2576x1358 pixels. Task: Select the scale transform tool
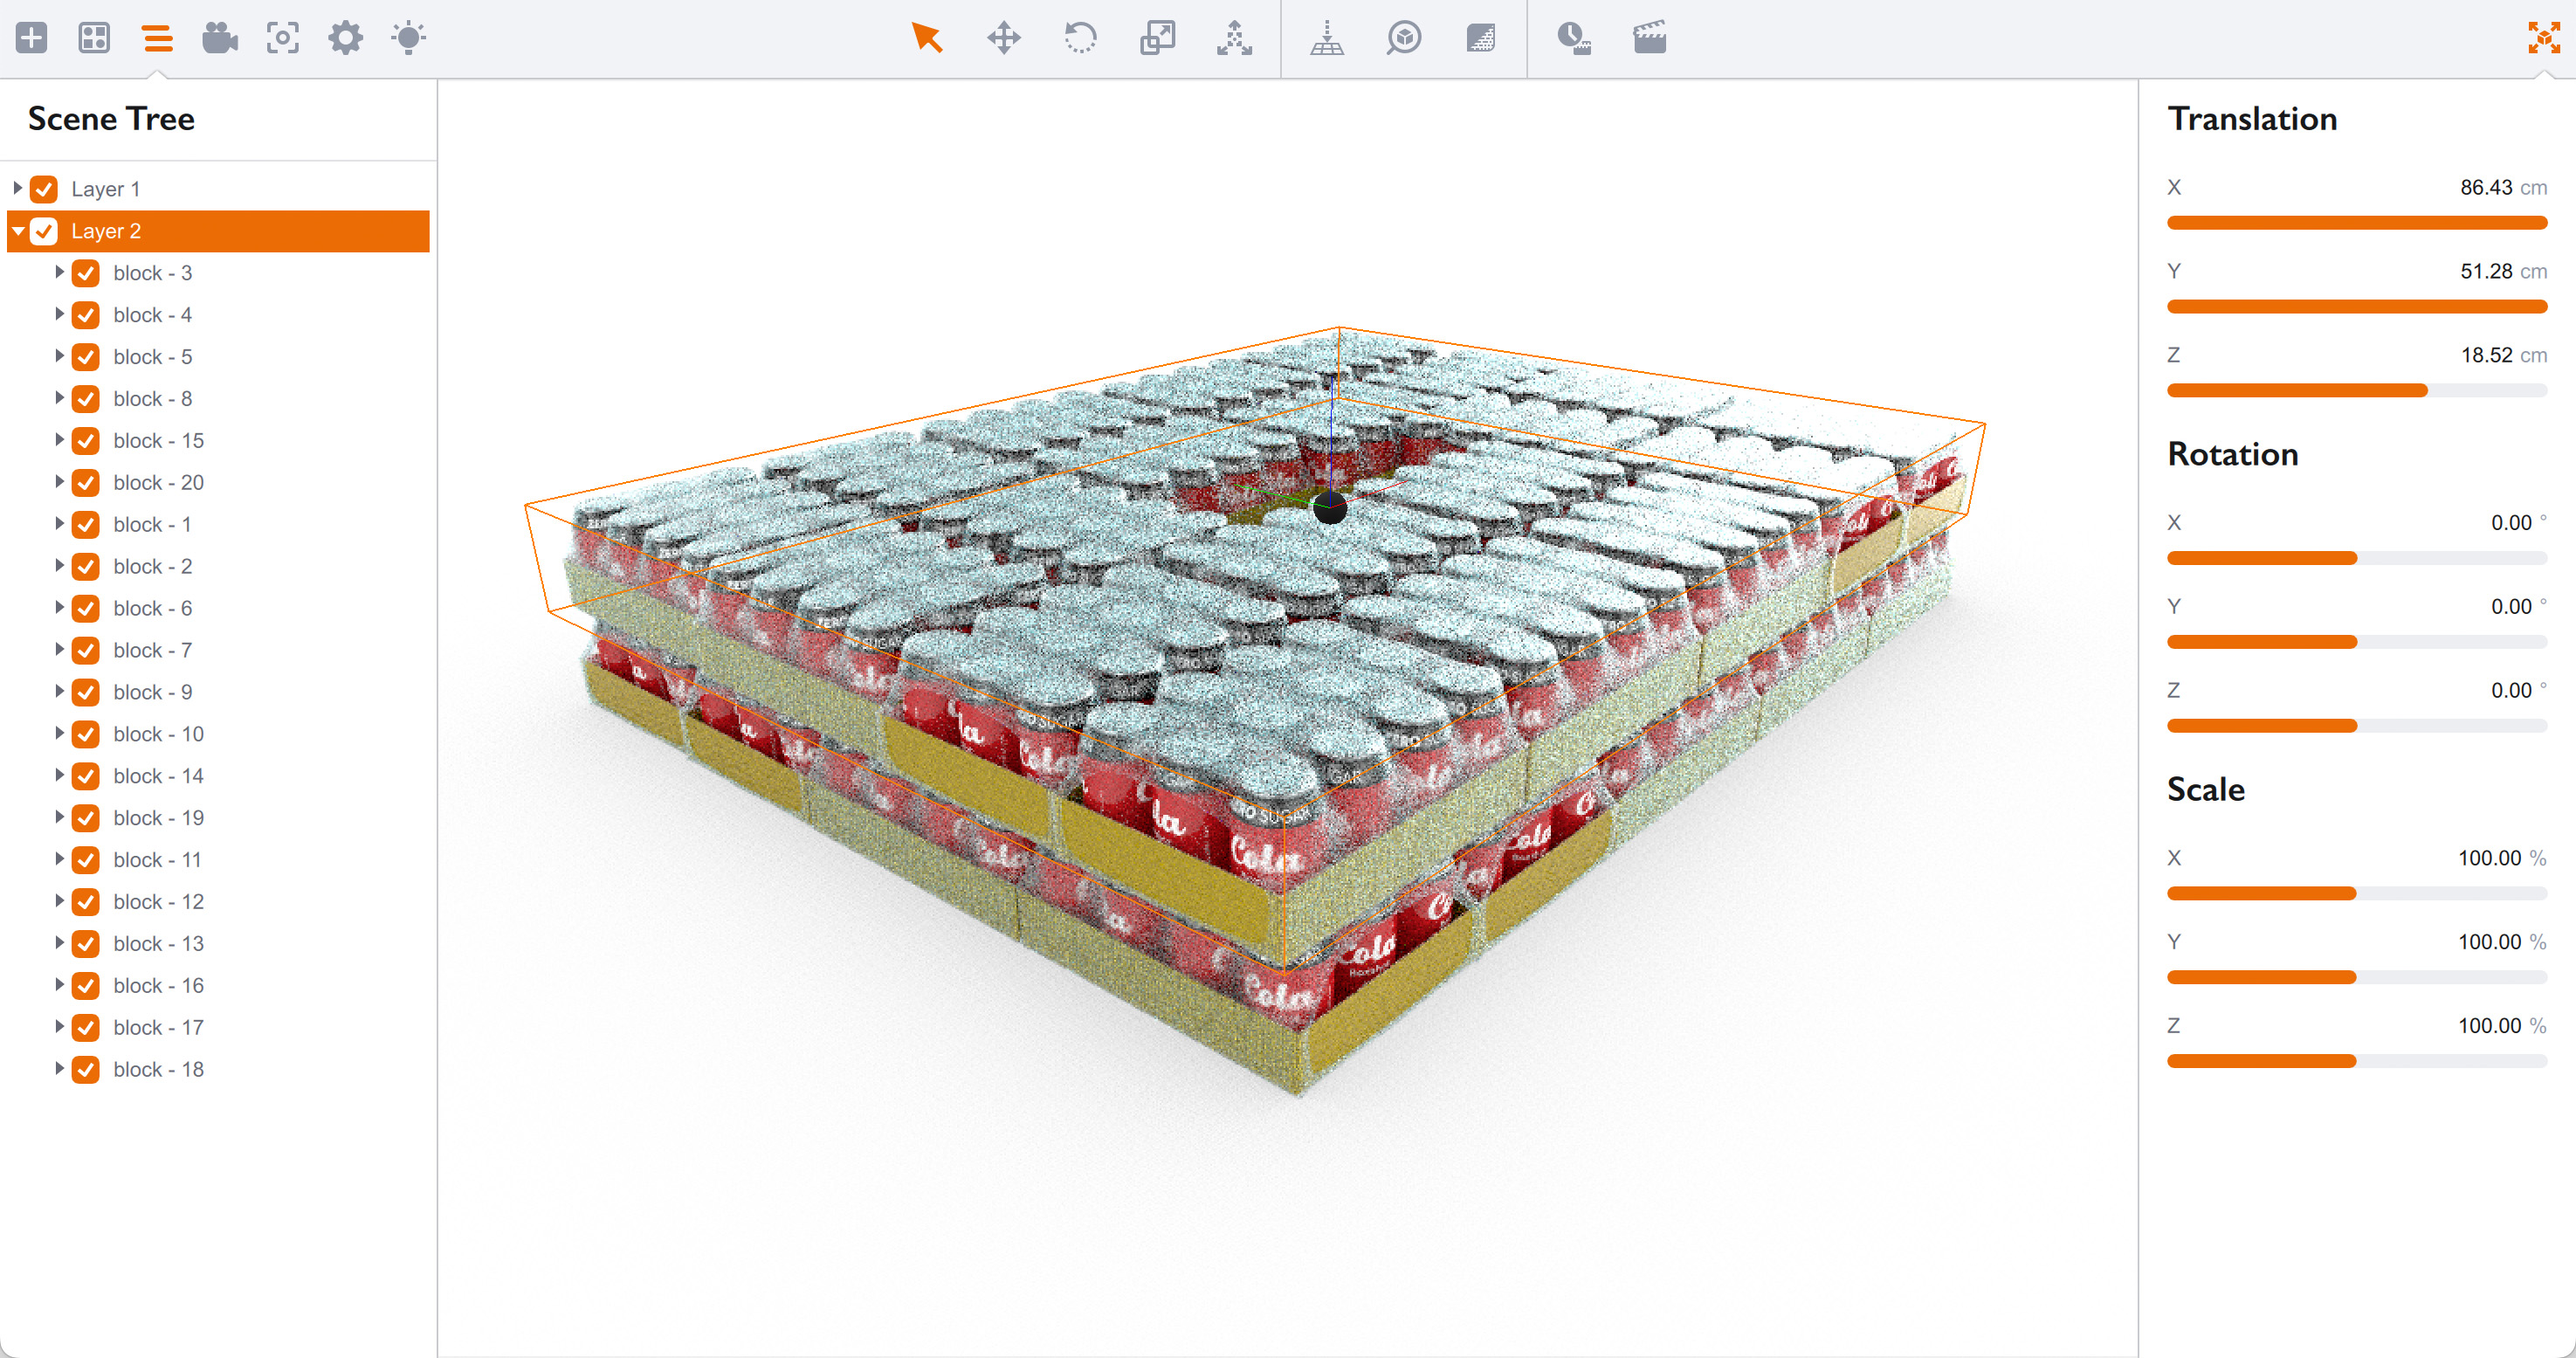coord(1158,38)
